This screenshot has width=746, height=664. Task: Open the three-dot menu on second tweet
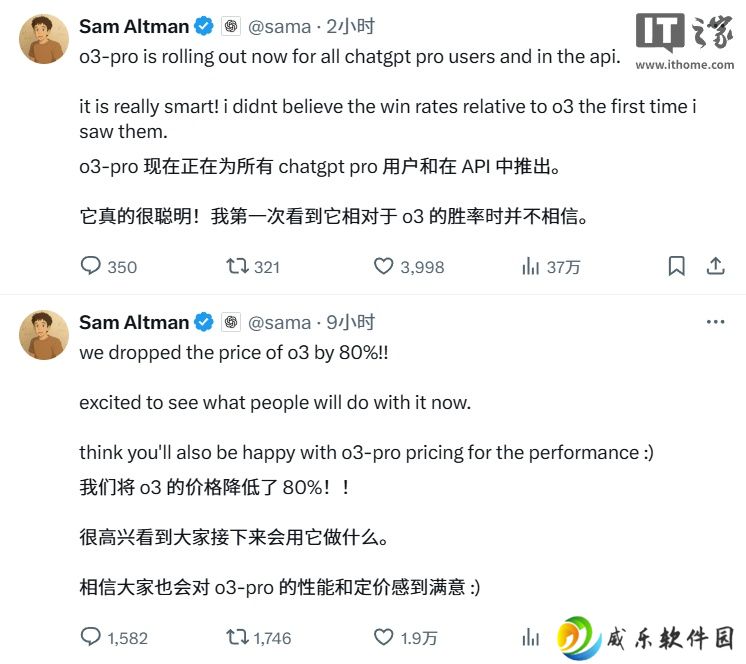pos(715,322)
